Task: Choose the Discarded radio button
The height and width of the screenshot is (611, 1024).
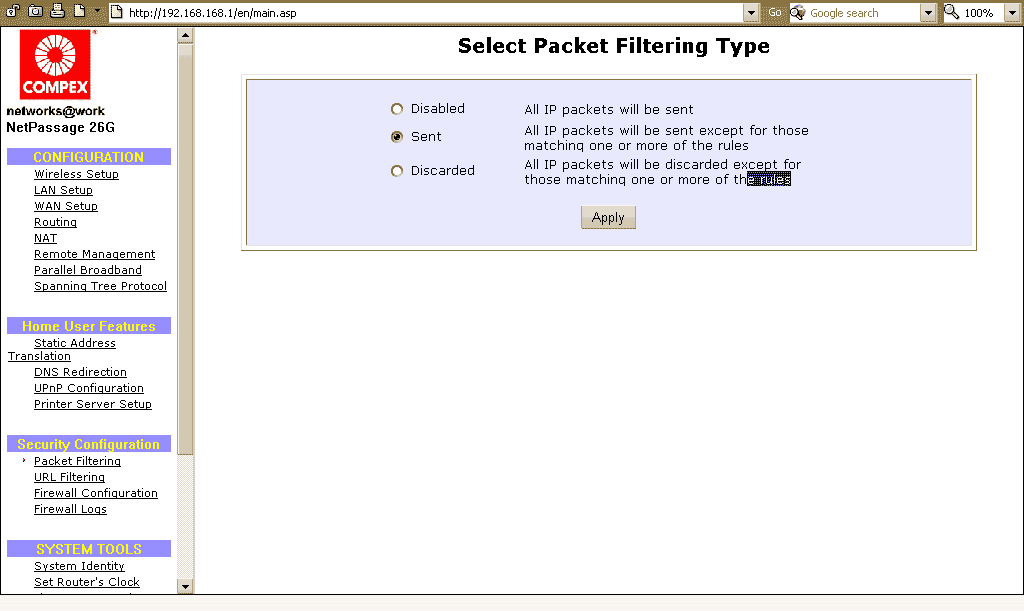Action: [x=397, y=171]
